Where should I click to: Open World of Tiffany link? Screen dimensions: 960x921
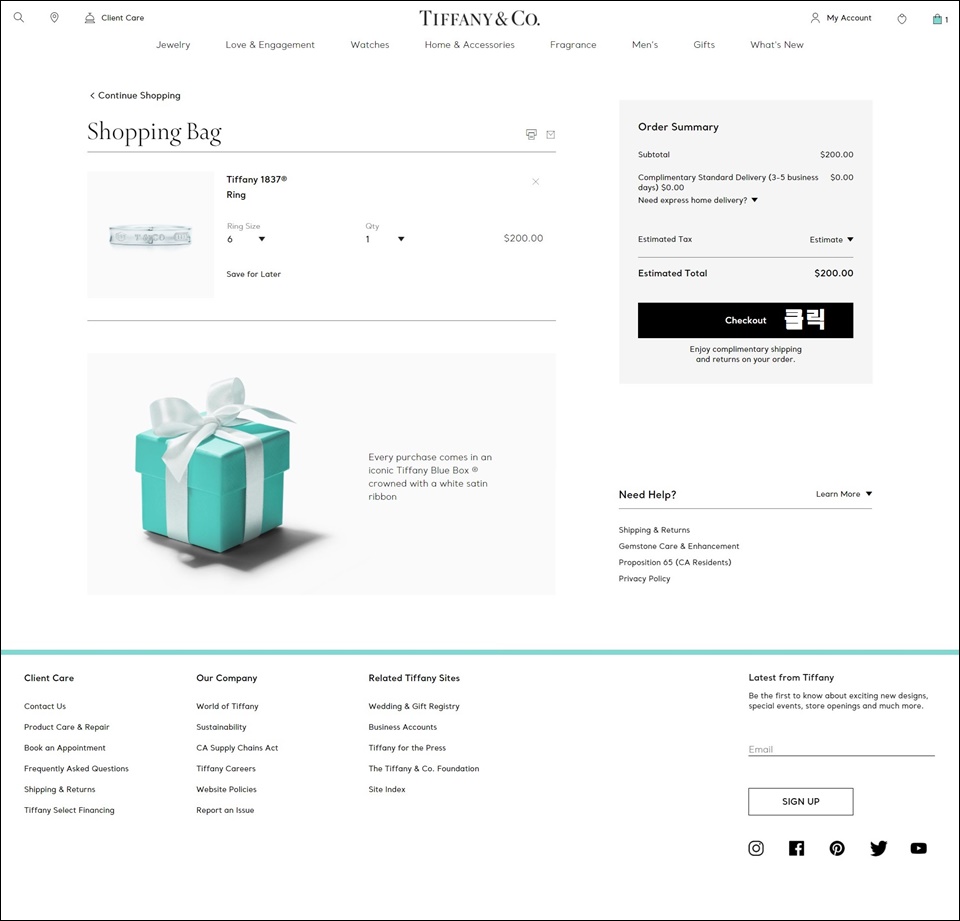[x=227, y=707]
